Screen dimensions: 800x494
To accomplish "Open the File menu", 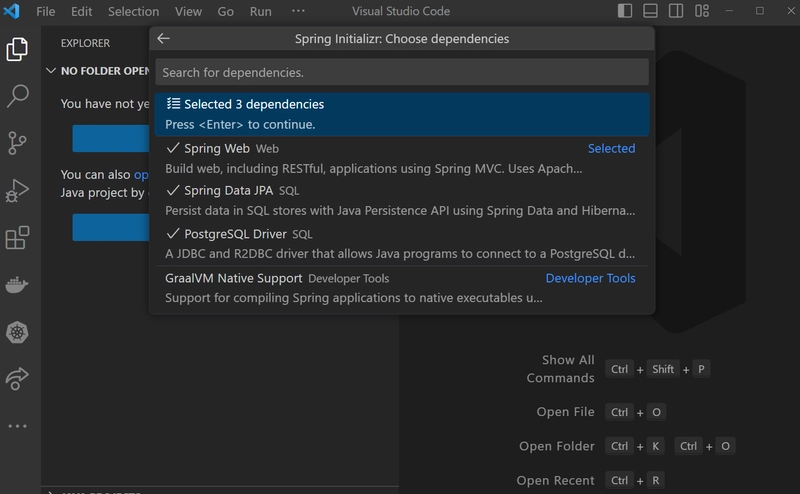I will pyautogui.click(x=45, y=11).
